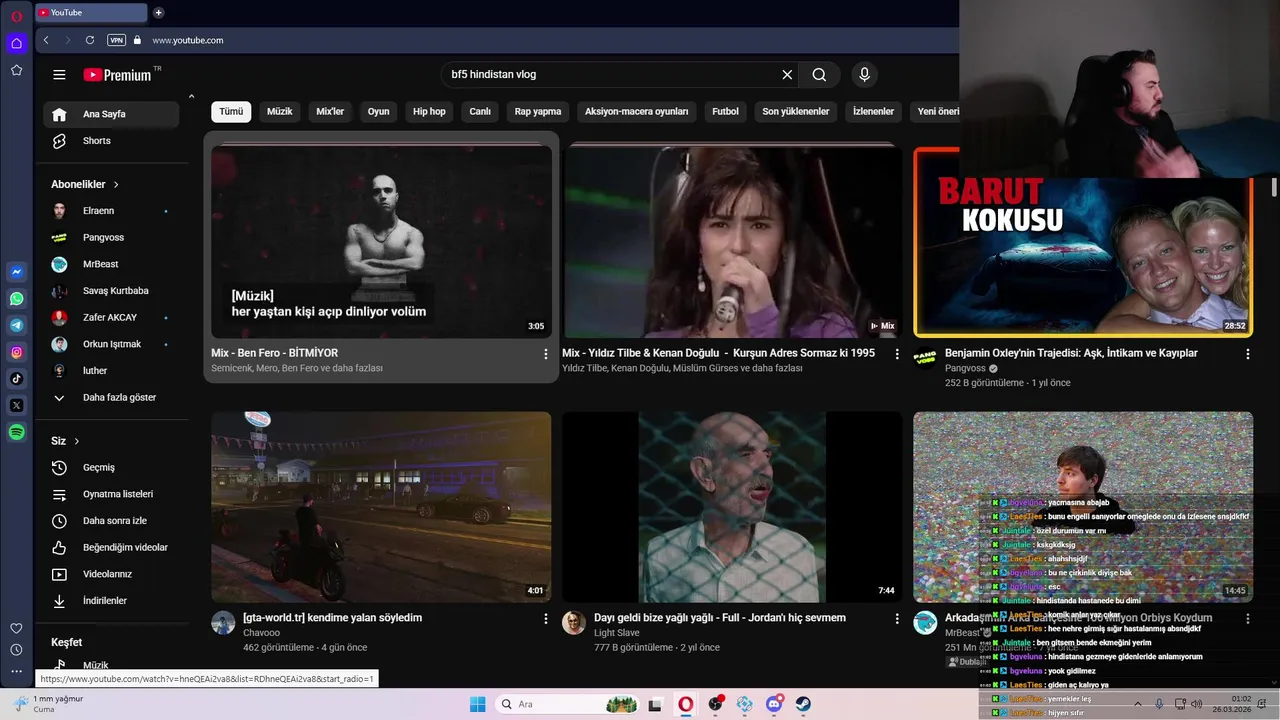The image size is (1280, 720).
Task: Open Opera sidebar heart icon
Action: tap(16, 628)
